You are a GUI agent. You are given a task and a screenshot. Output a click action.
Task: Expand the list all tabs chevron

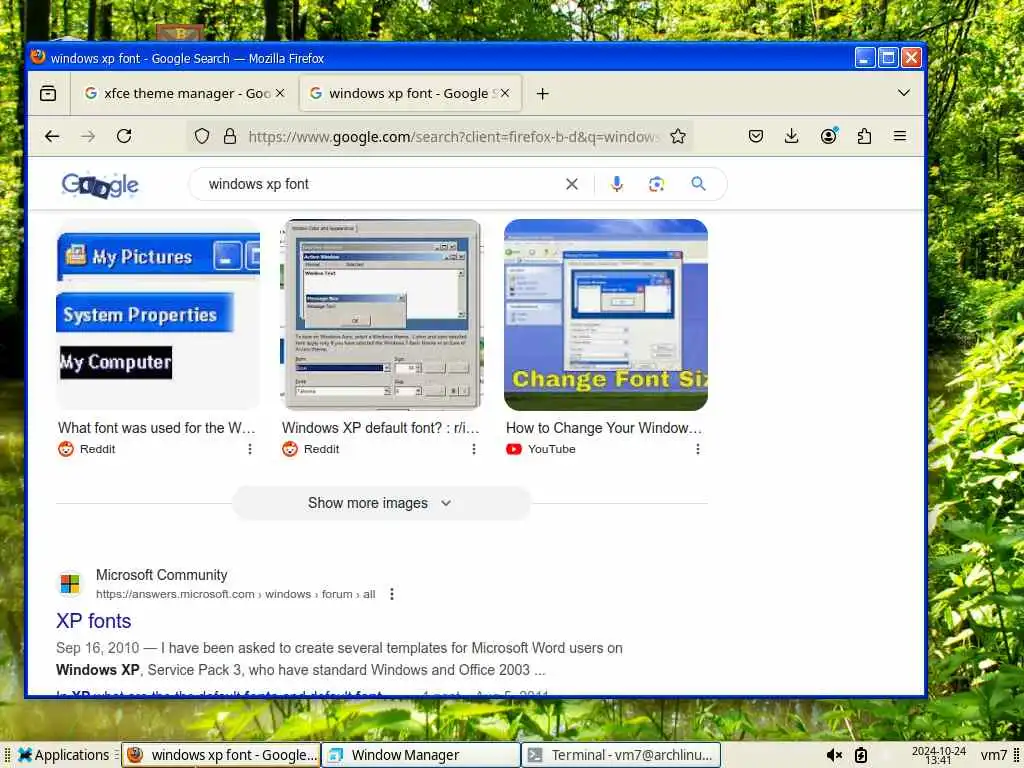[x=904, y=93]
